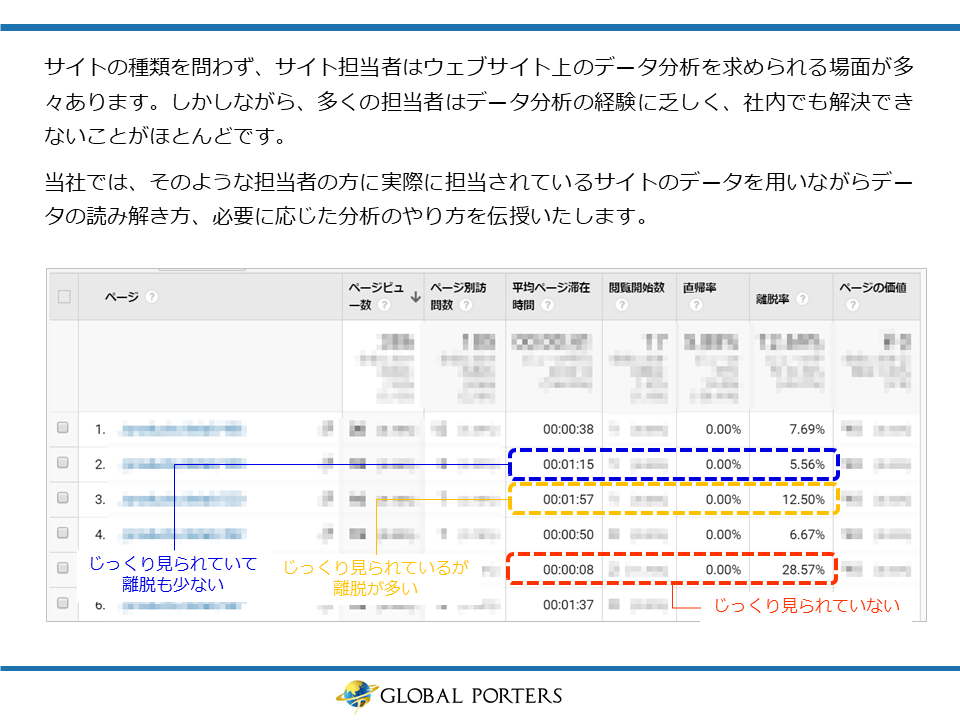The width and height of the screenshot is (960, 720).
Task: Sort by the 平均ページ滞在時間 column header
Action: tap(551, 287)
